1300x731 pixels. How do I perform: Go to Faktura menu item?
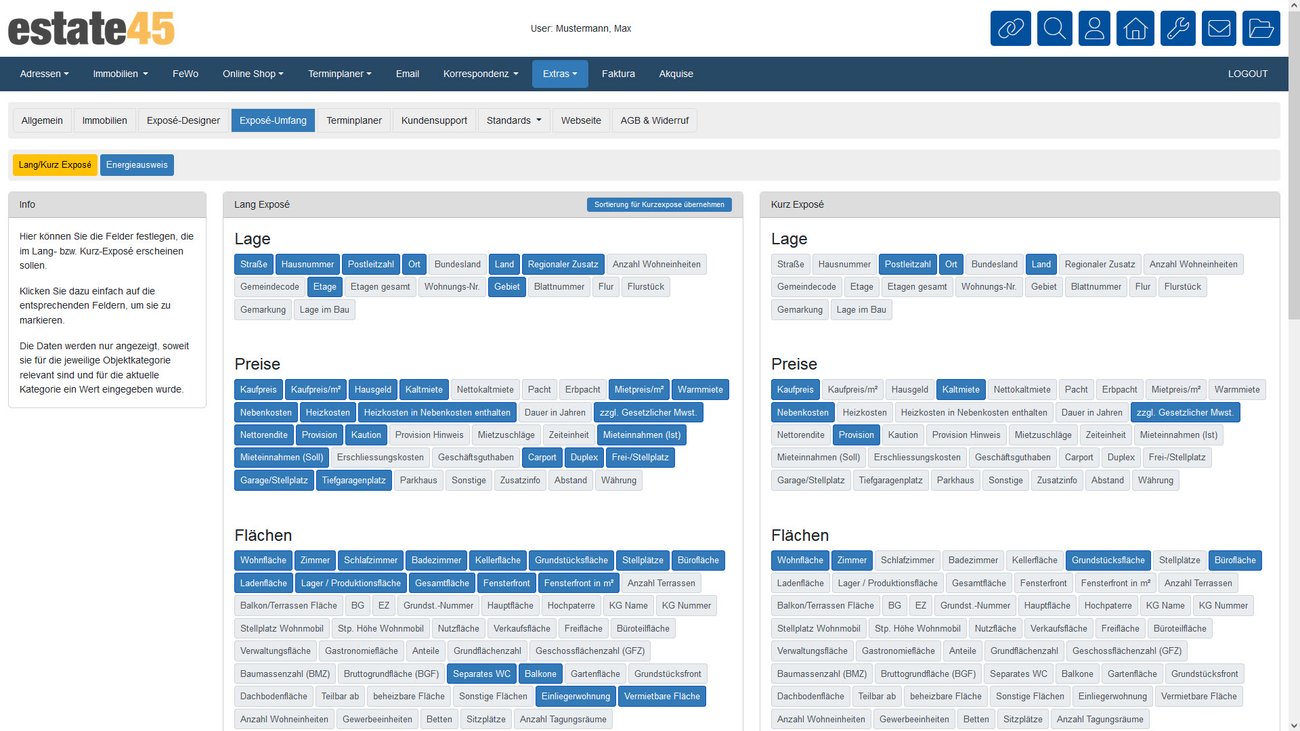pyautogui.click(x=618, y=74)
